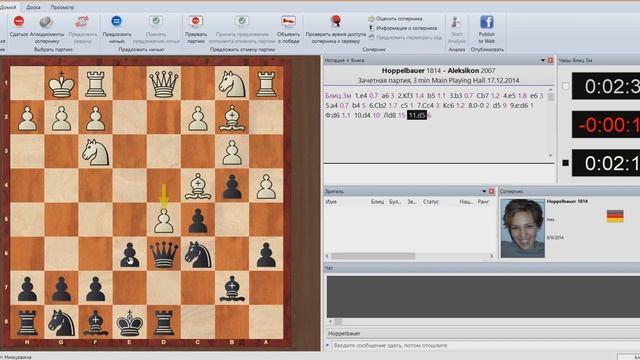Click the spectators scrollbar left arrow
The image size is (640, 360).
coord(327,256)
